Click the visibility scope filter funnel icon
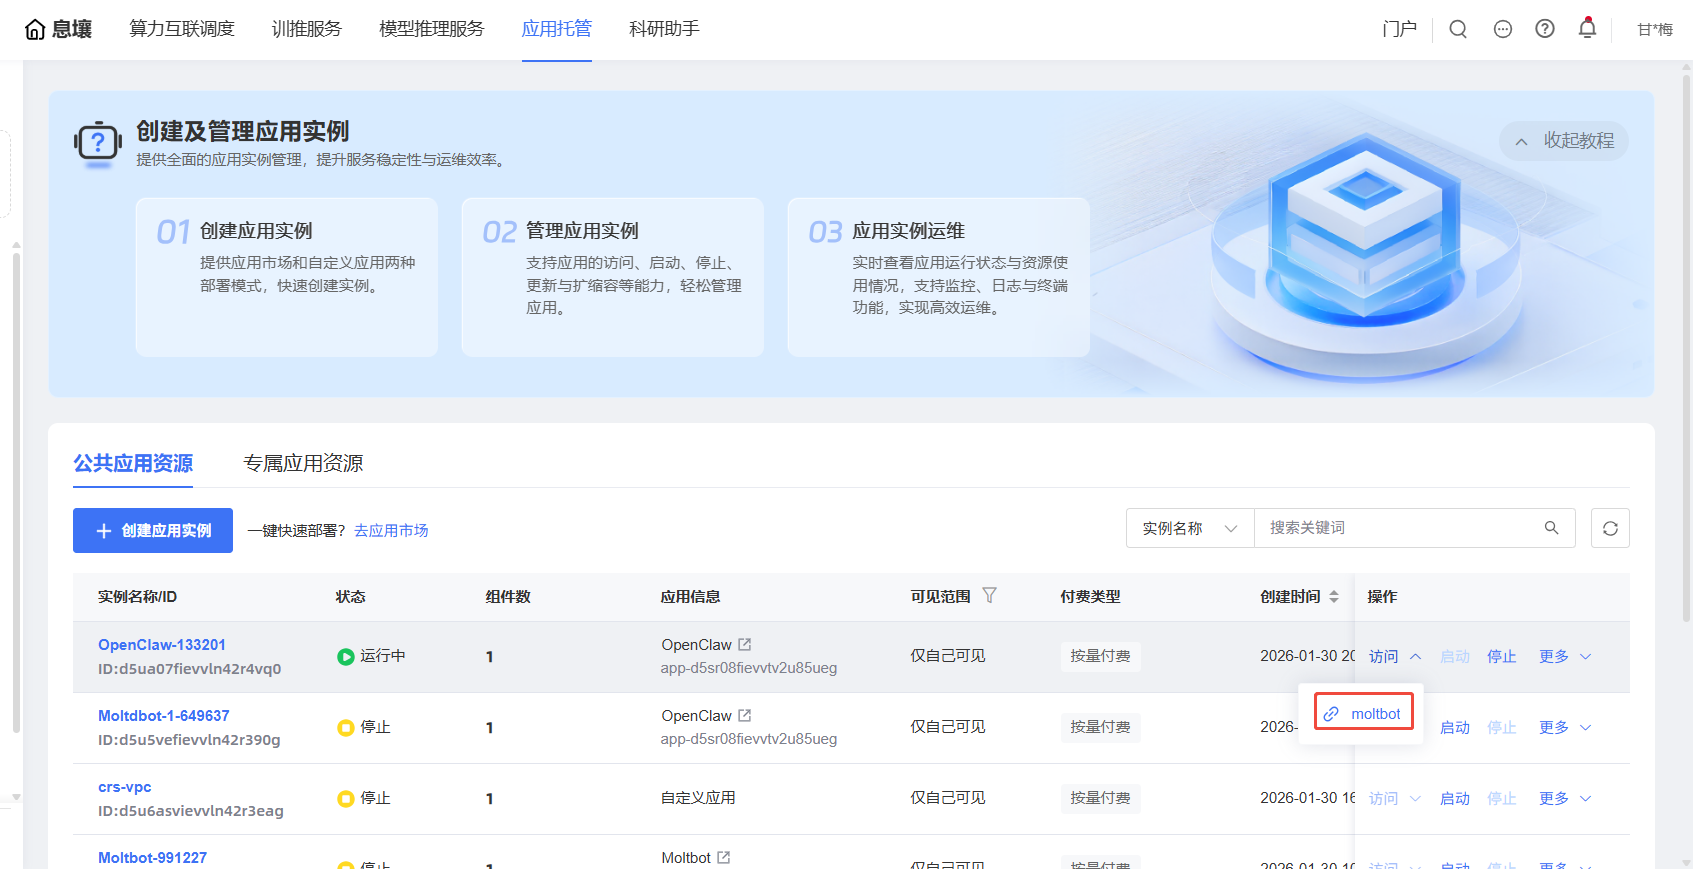This screenshot has width=1693, height=869. click(989, 595)
